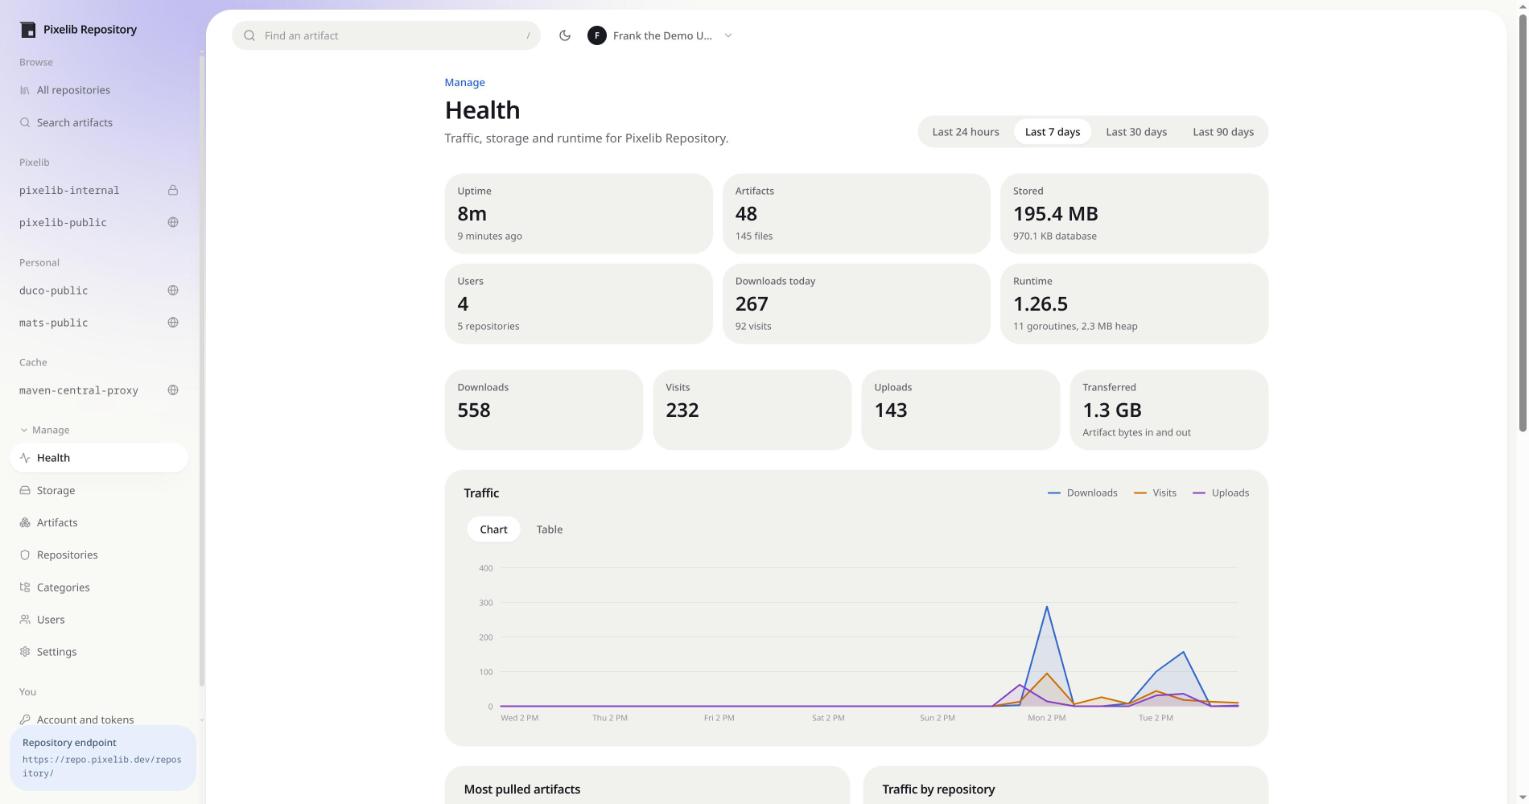Click the globe icon beside maven-central-proxy
1529x804 pixels.
click(173, 390)
